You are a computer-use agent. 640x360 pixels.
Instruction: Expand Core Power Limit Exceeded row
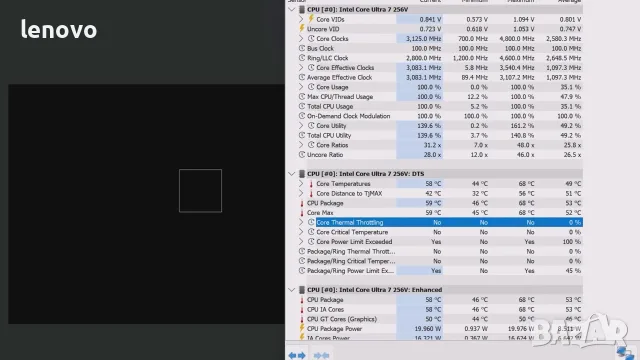(x=301, y=242)
